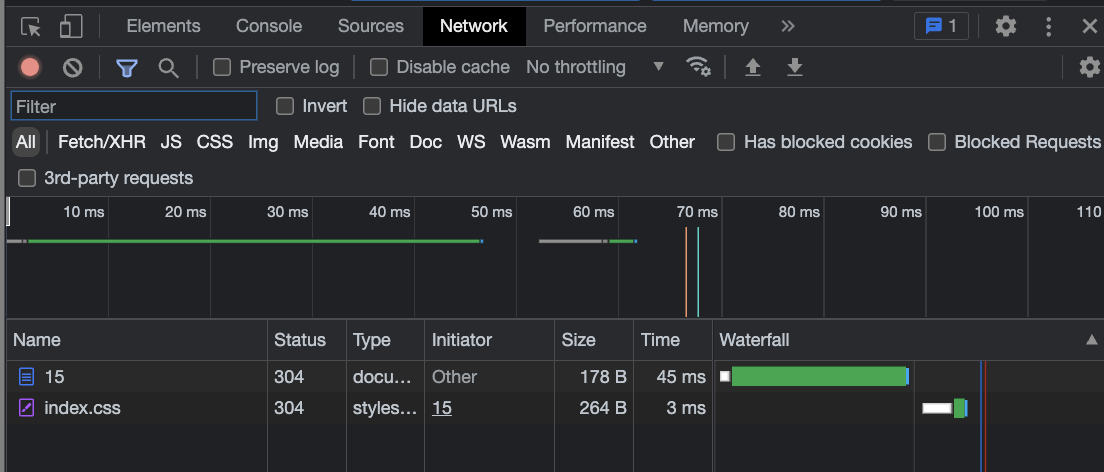
Task: Open the Performance tab
Action: click(595, 26)
